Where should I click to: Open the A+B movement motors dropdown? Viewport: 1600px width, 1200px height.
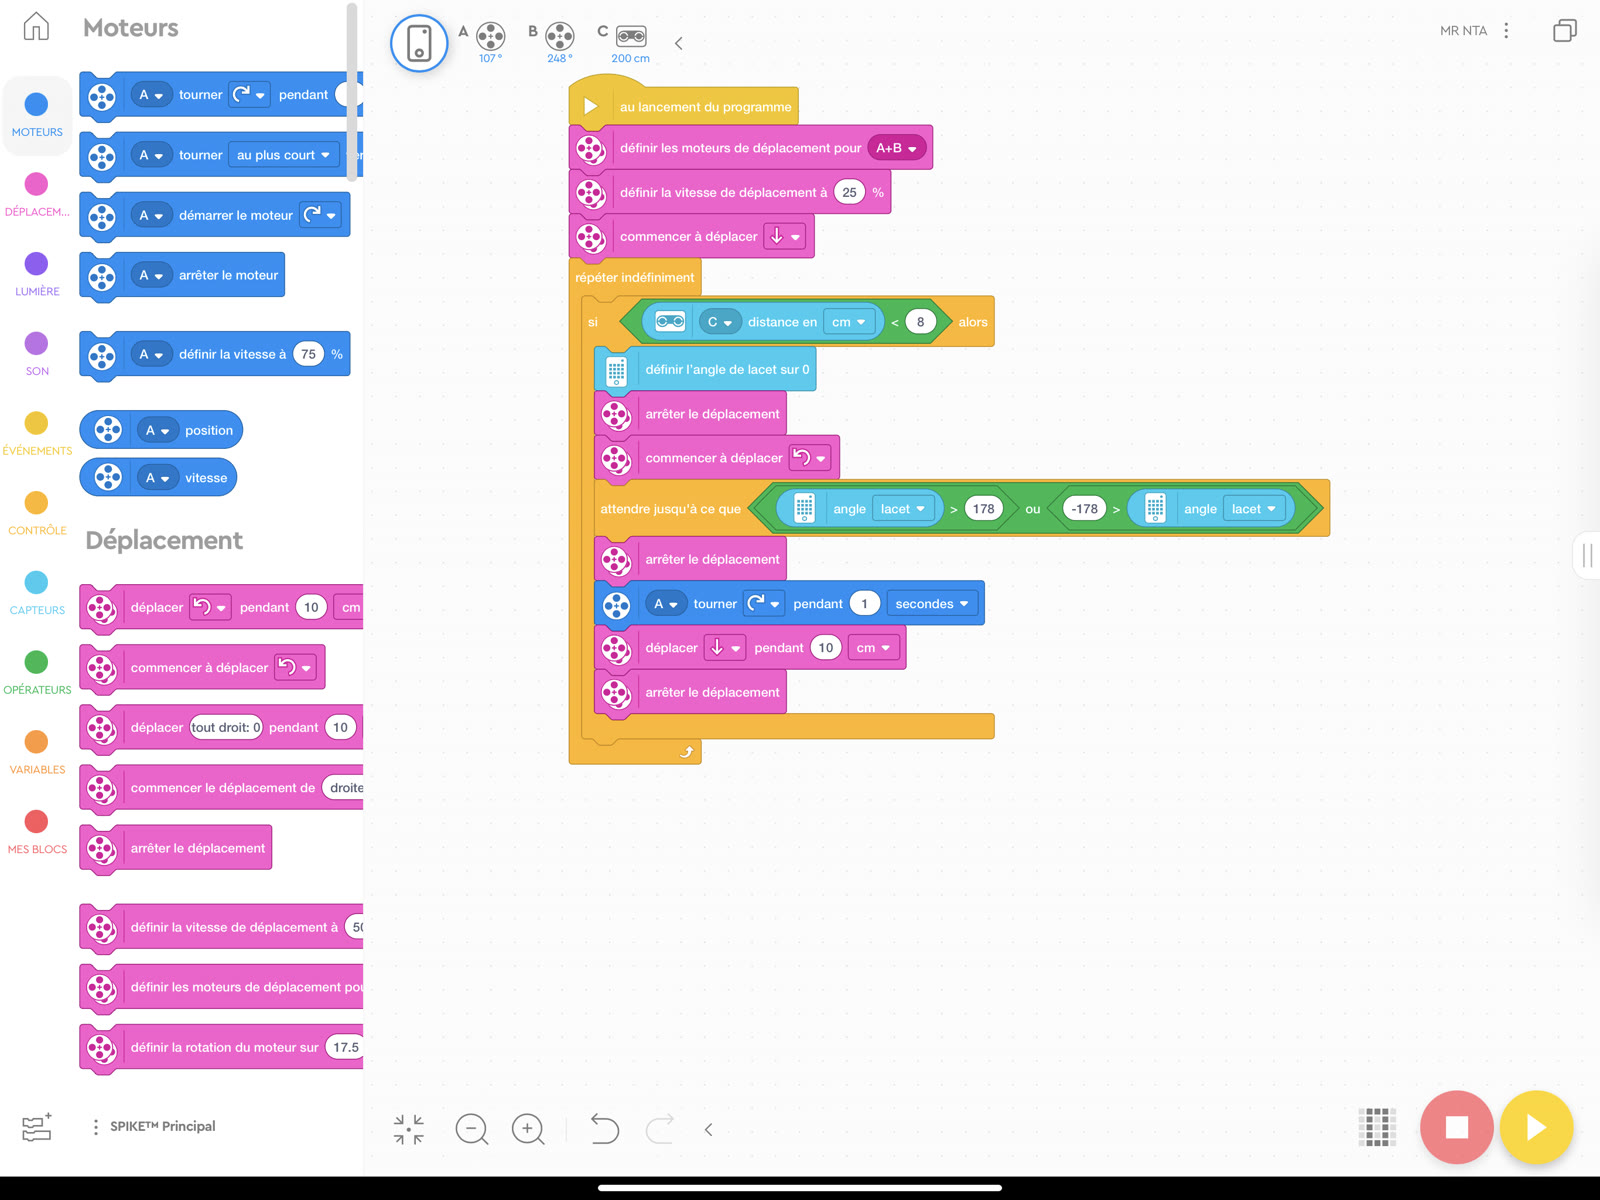(897, 148)
